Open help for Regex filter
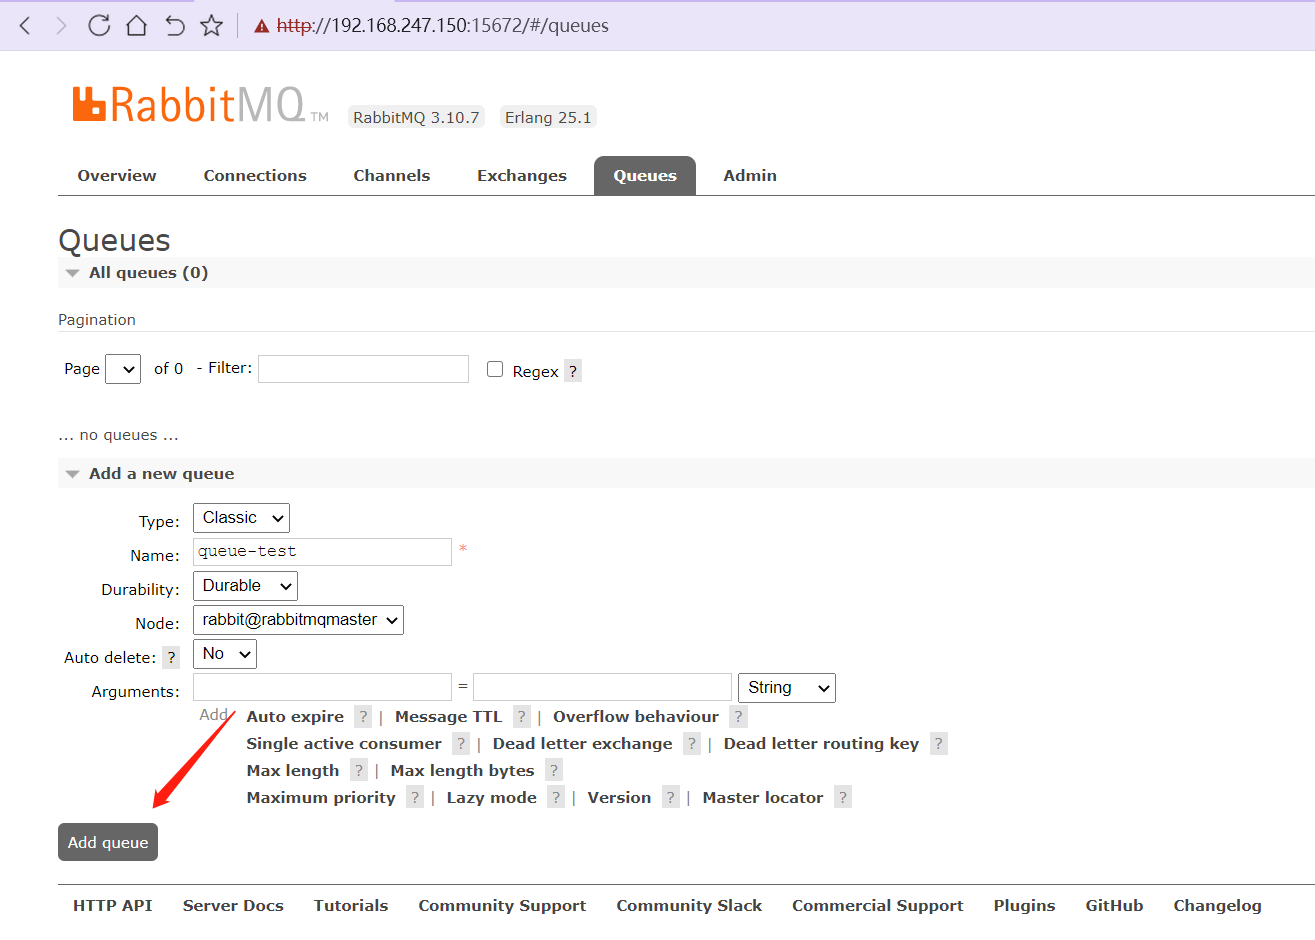The image size is (1315, 940). 573,371
